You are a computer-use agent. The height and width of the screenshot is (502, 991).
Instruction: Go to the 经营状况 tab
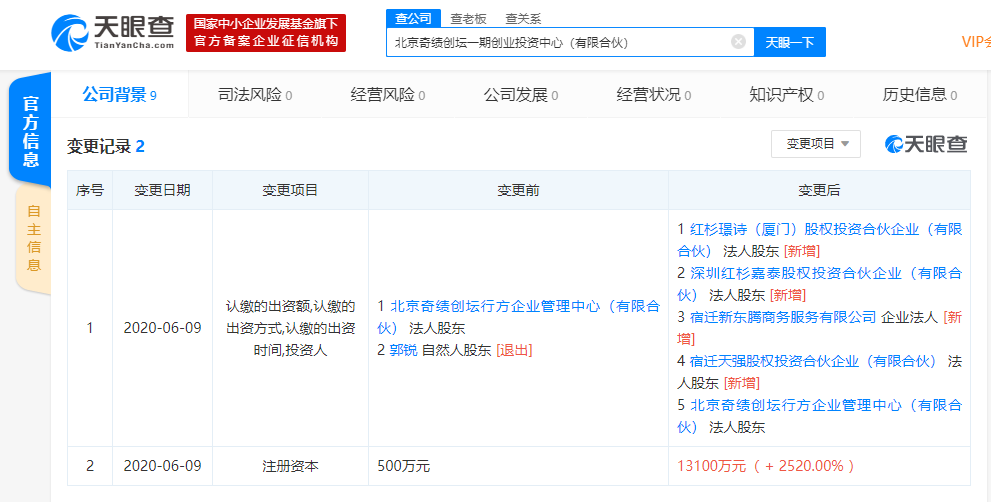tap(654, 95)
